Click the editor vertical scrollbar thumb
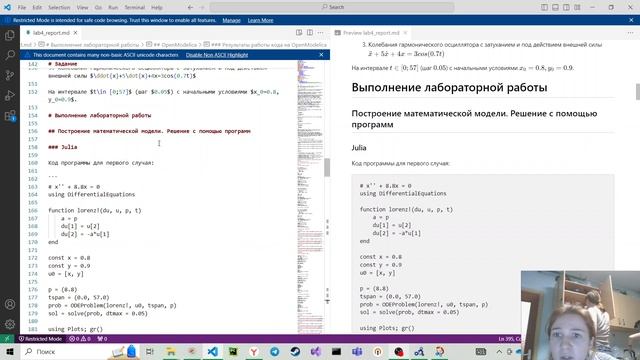 tap(327, 167)
